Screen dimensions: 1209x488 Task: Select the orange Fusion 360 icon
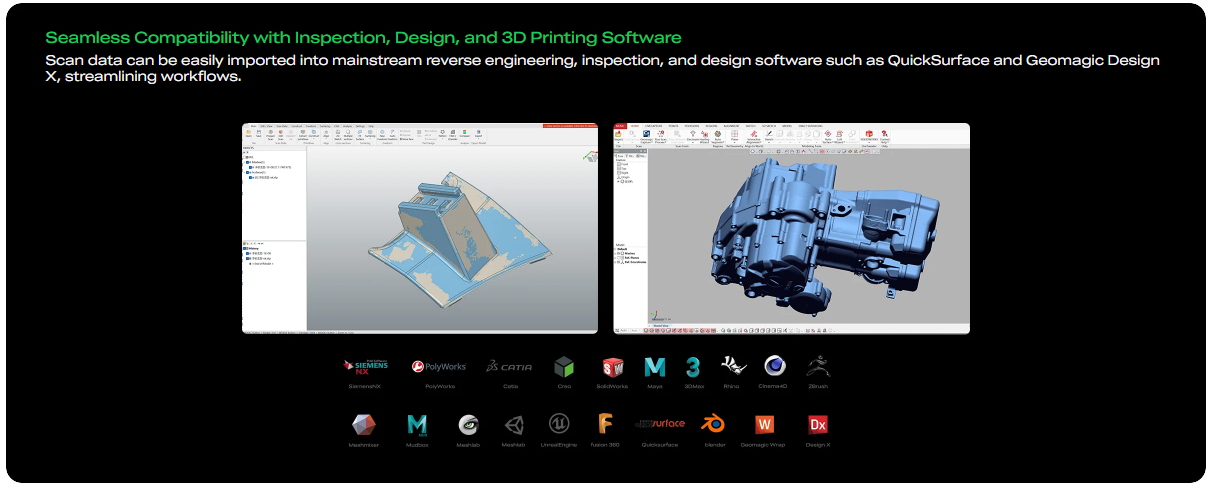(x=605, y=424)
